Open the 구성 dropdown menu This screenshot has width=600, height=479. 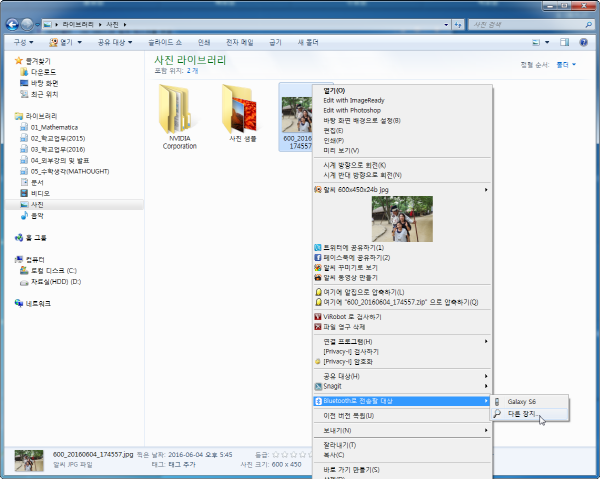23,42
